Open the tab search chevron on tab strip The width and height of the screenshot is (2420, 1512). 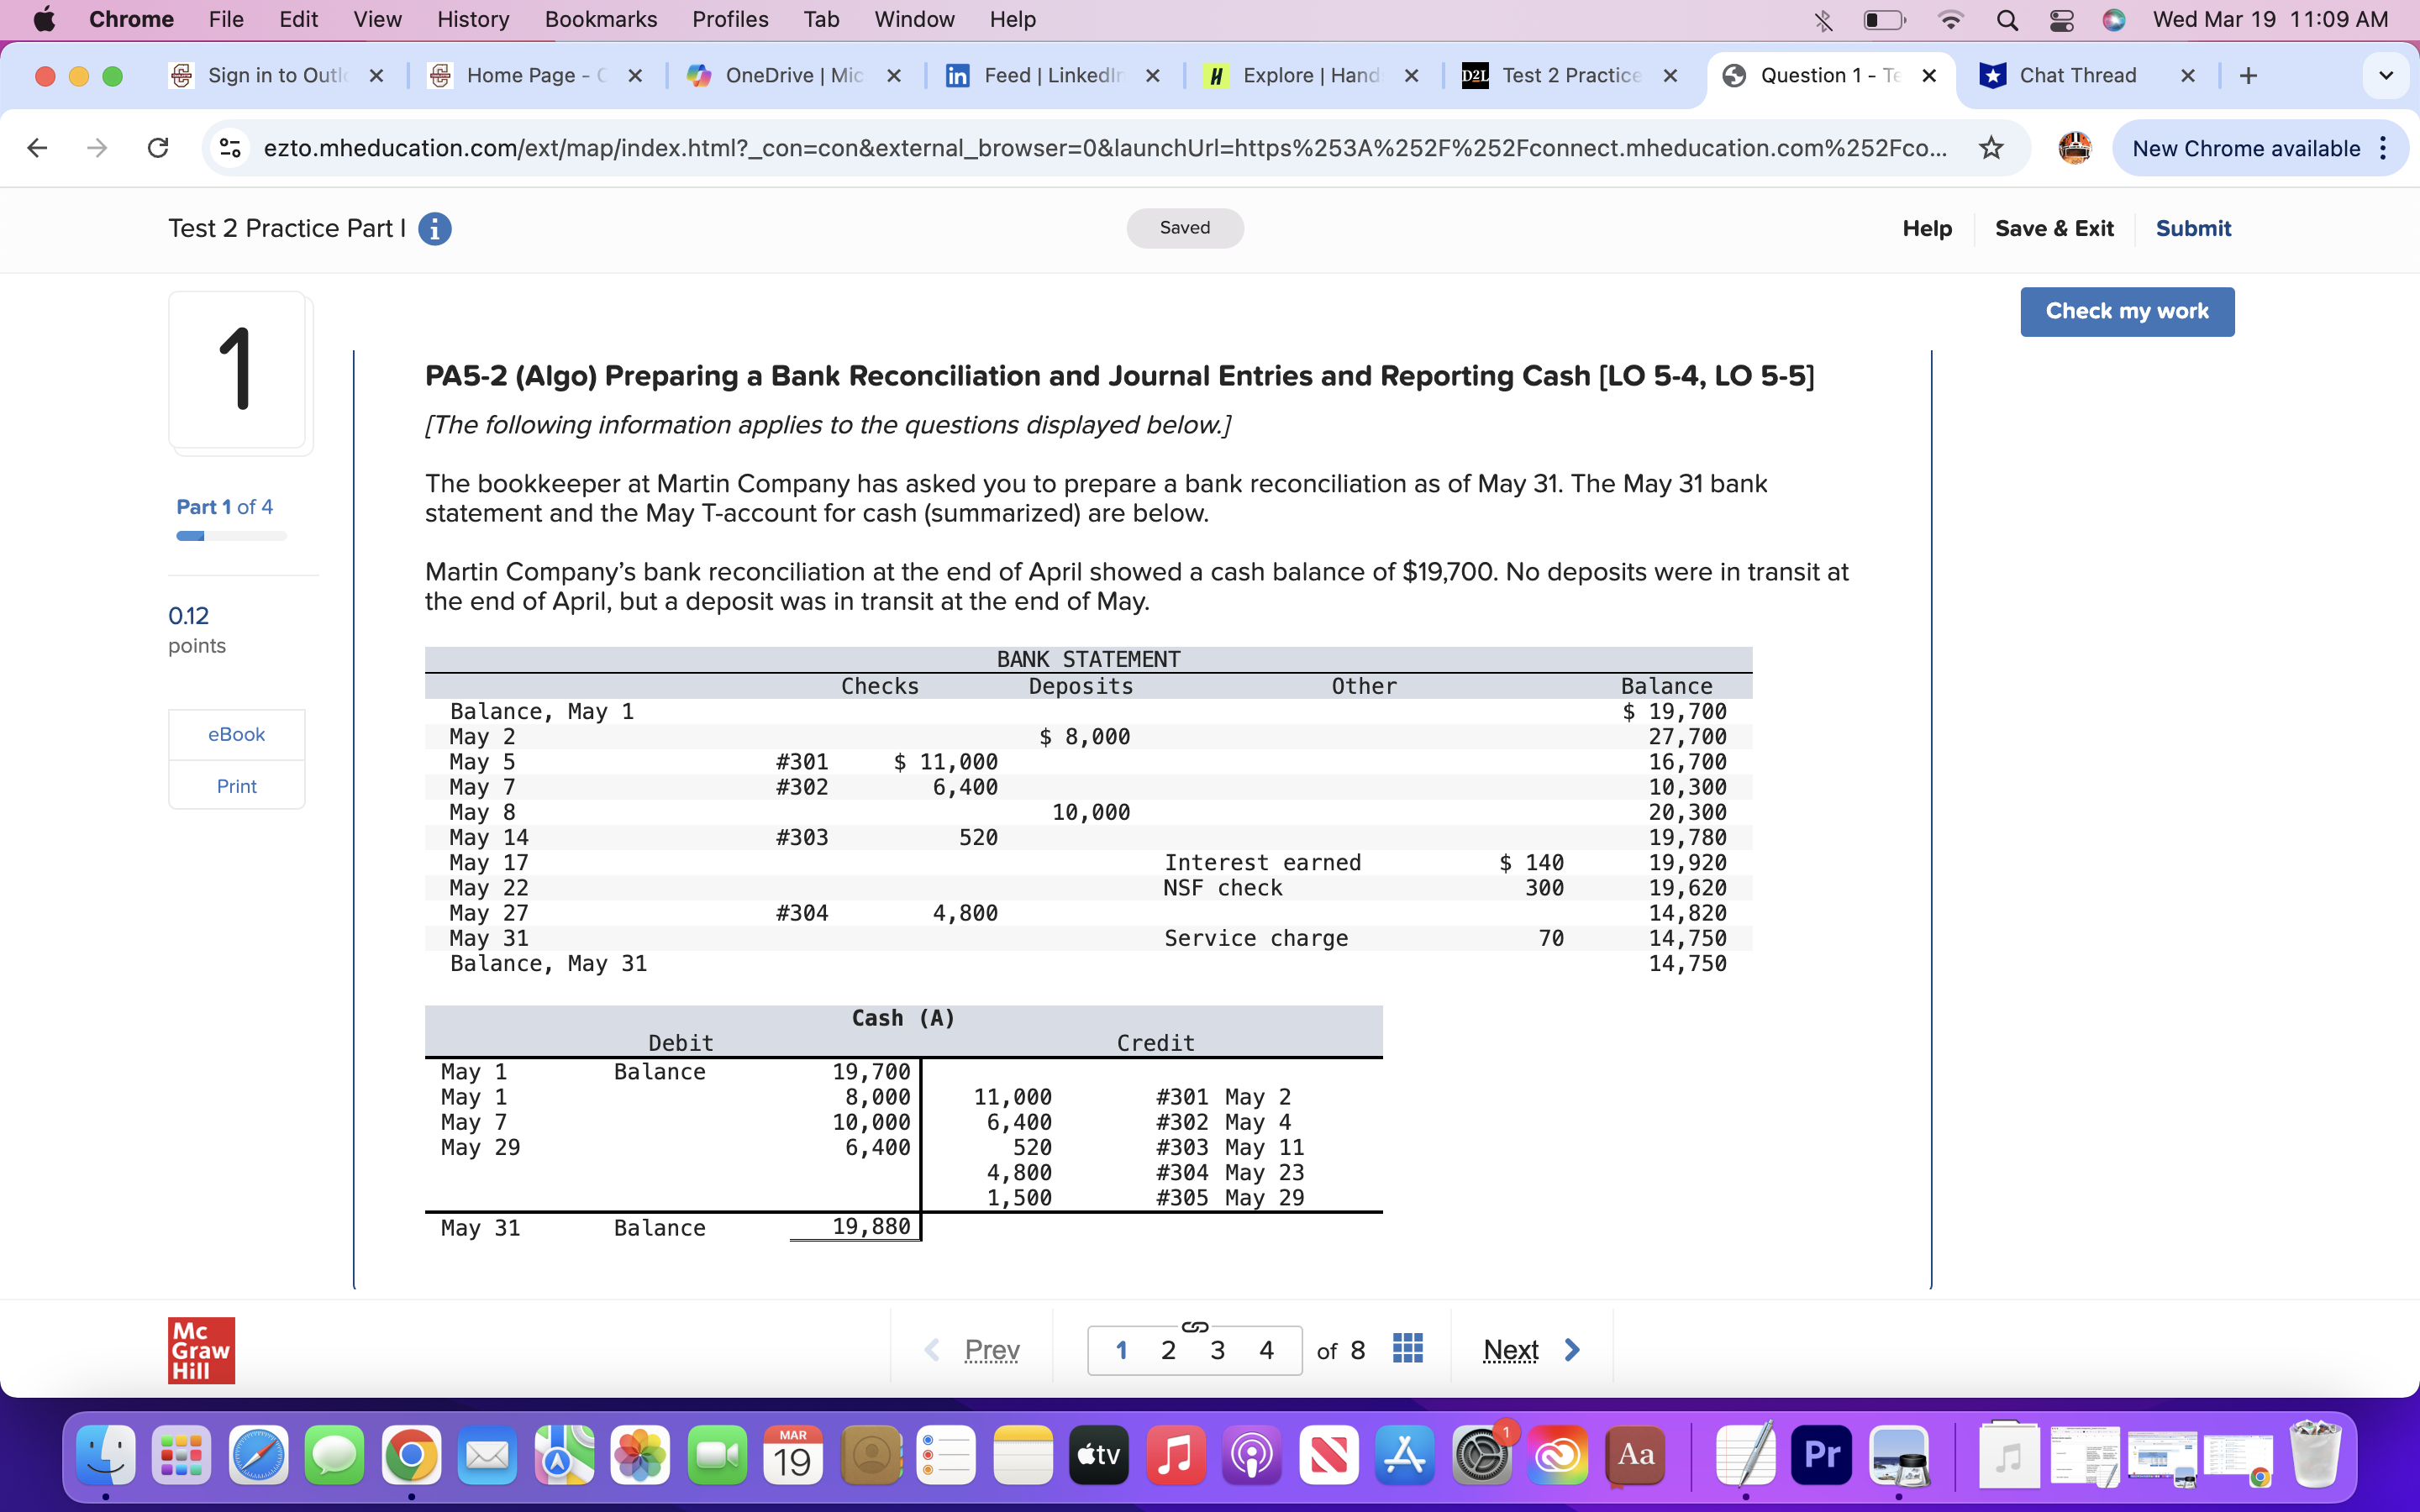coord(2387,75)
